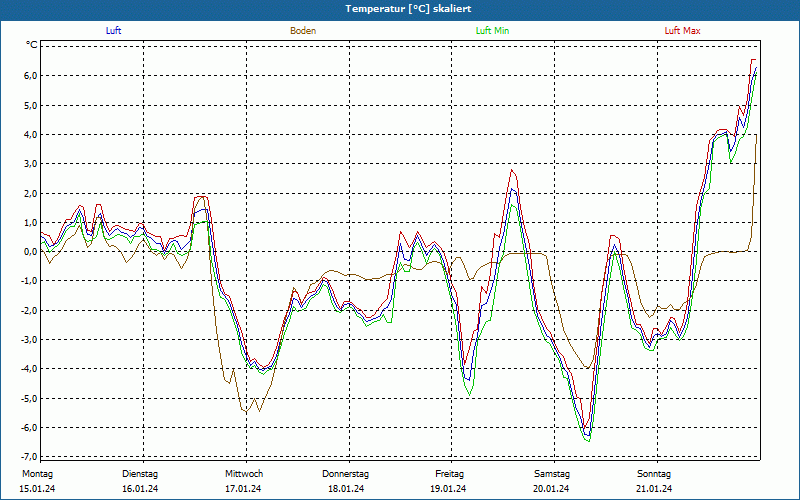Click the '-1,0' y-axis value
The height and width of the screenshot is (500, 800).
(x=29, y=281)
